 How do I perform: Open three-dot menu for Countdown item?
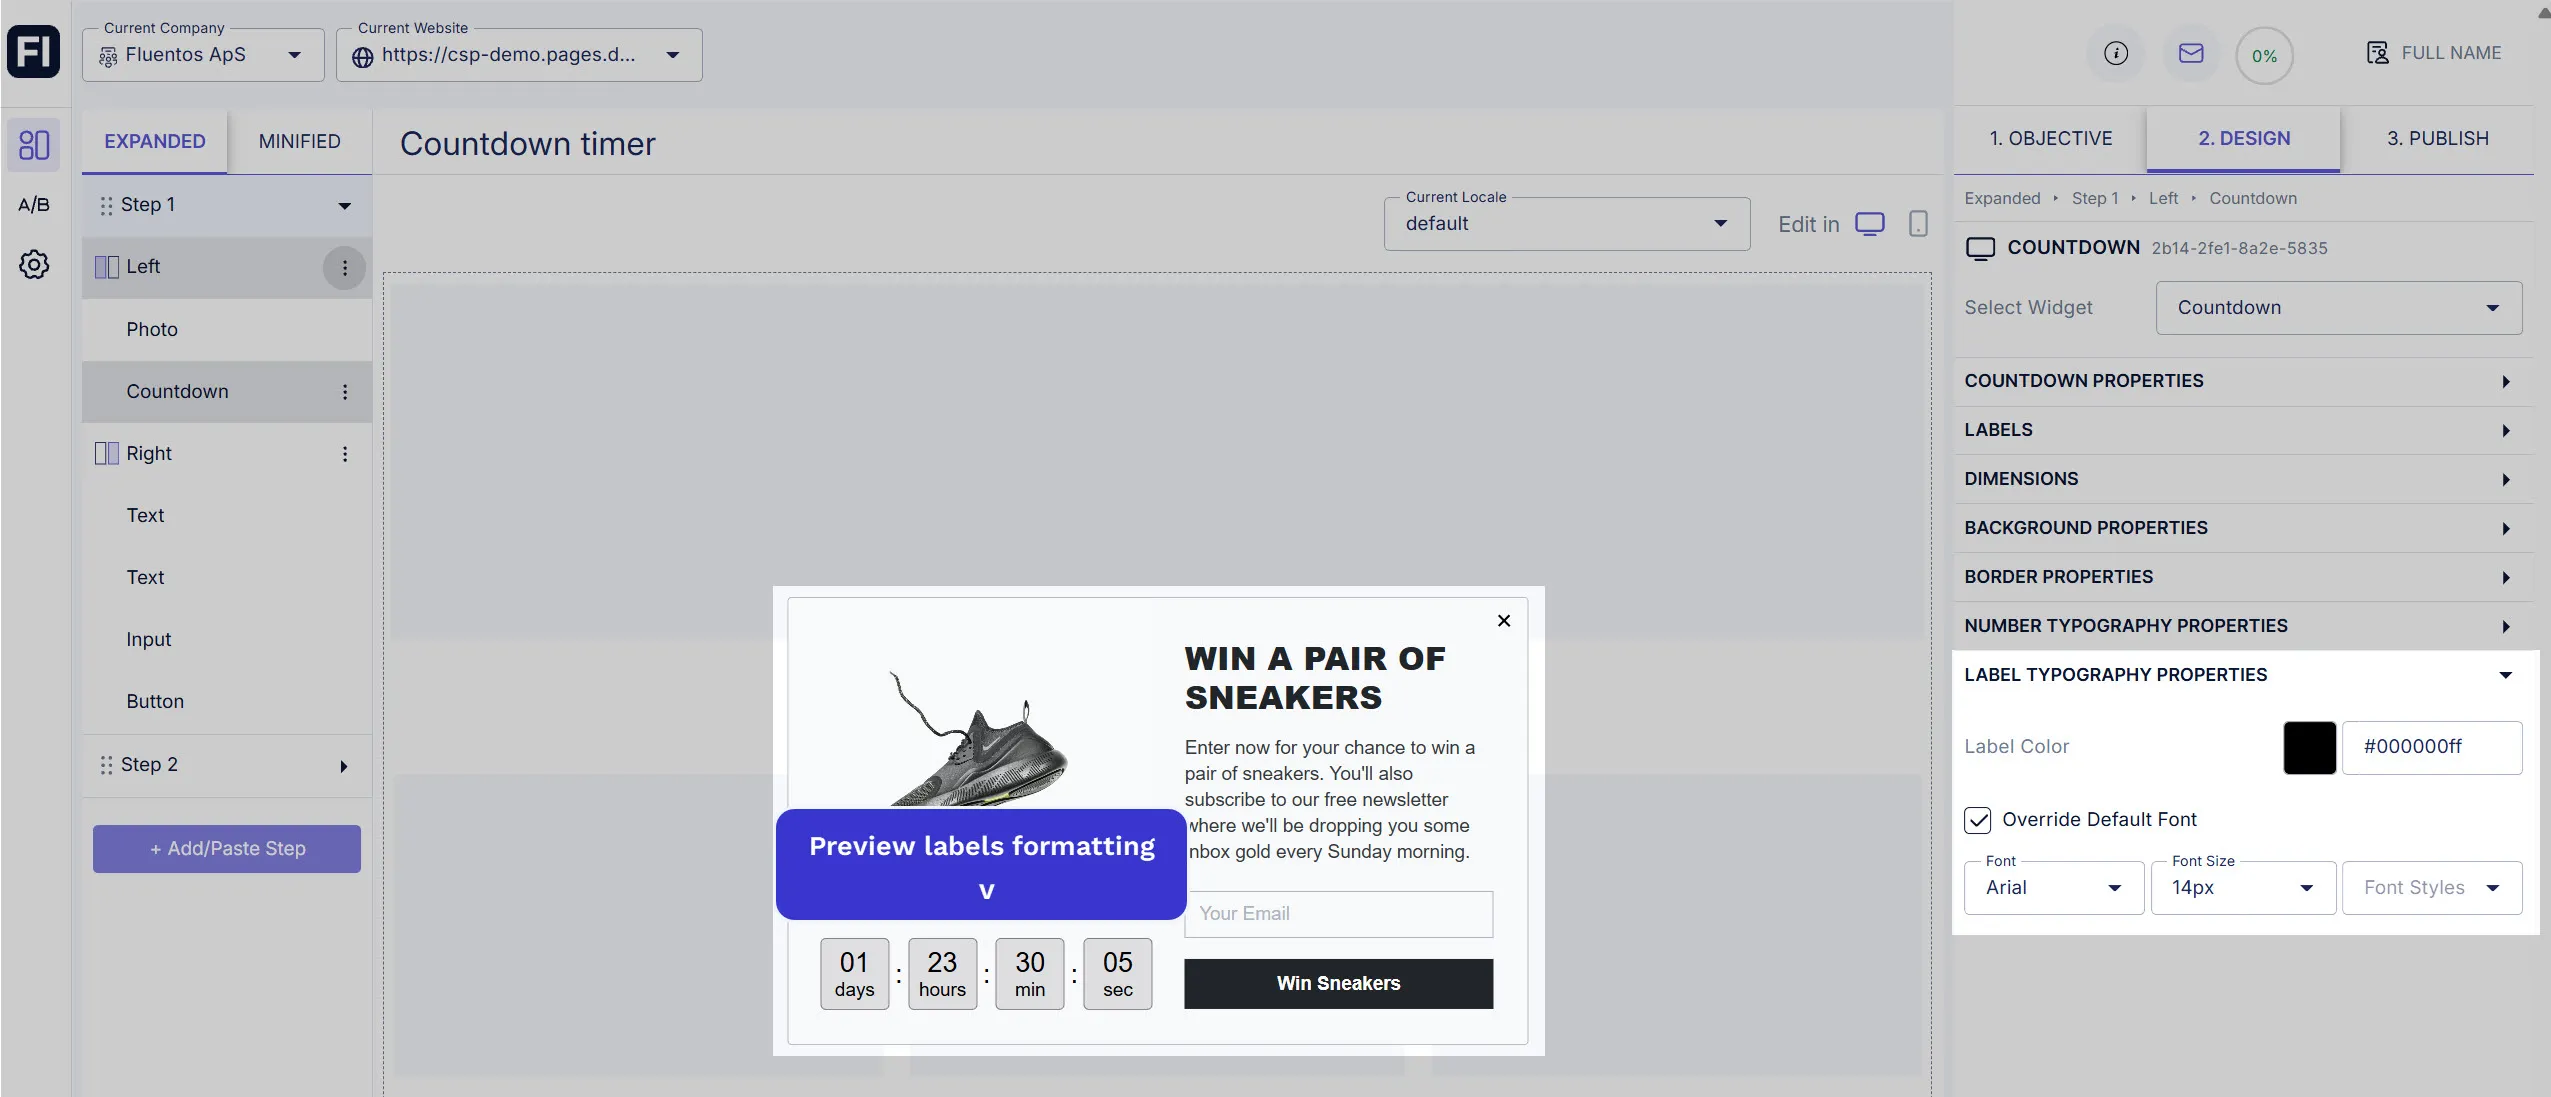tap(345, 392)
